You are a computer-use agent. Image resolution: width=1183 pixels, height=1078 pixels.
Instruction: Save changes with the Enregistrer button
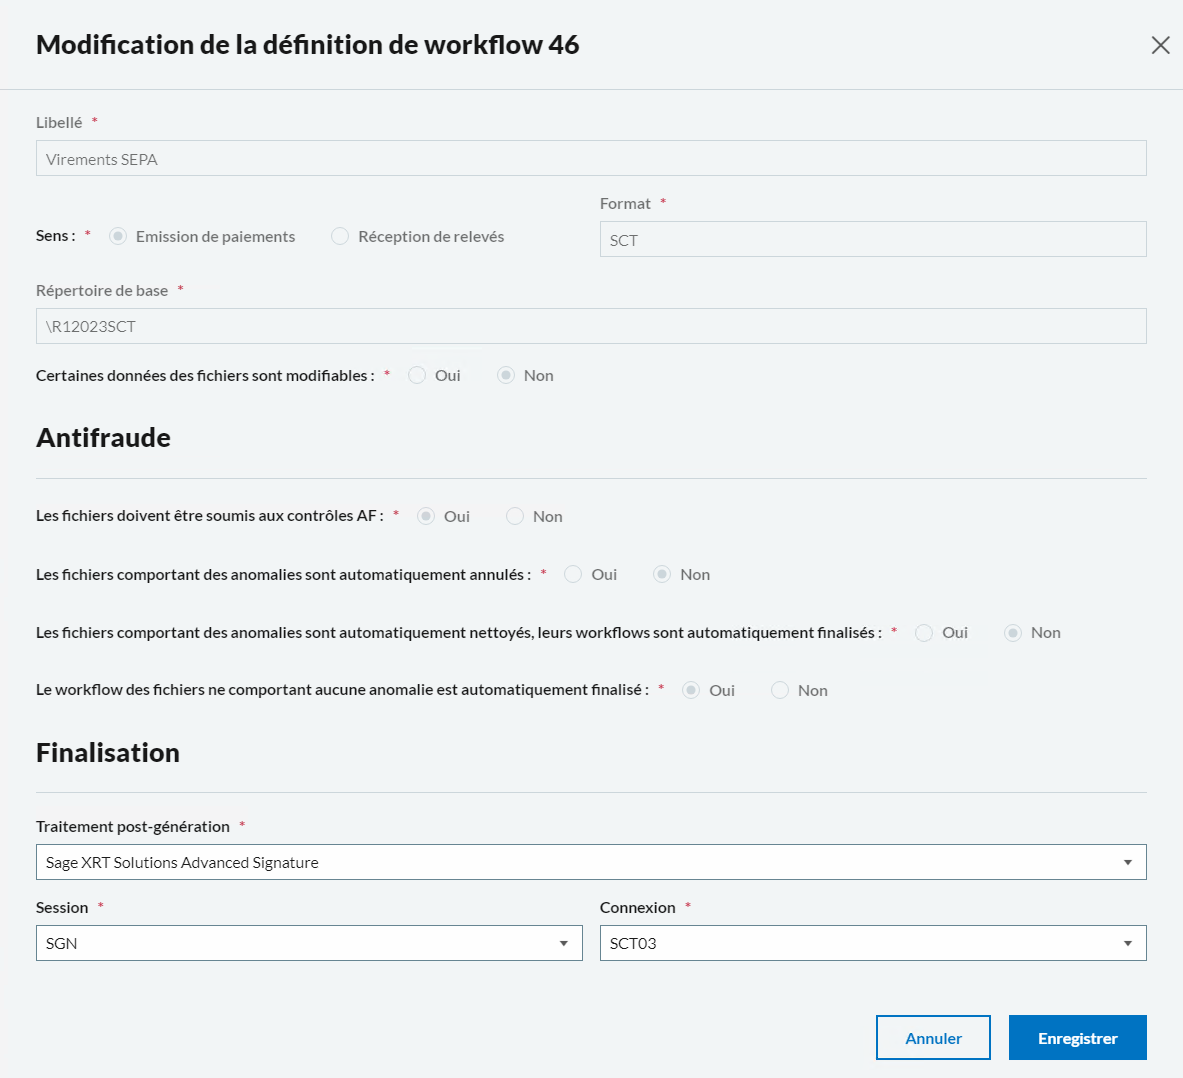click(1077, 1038)
